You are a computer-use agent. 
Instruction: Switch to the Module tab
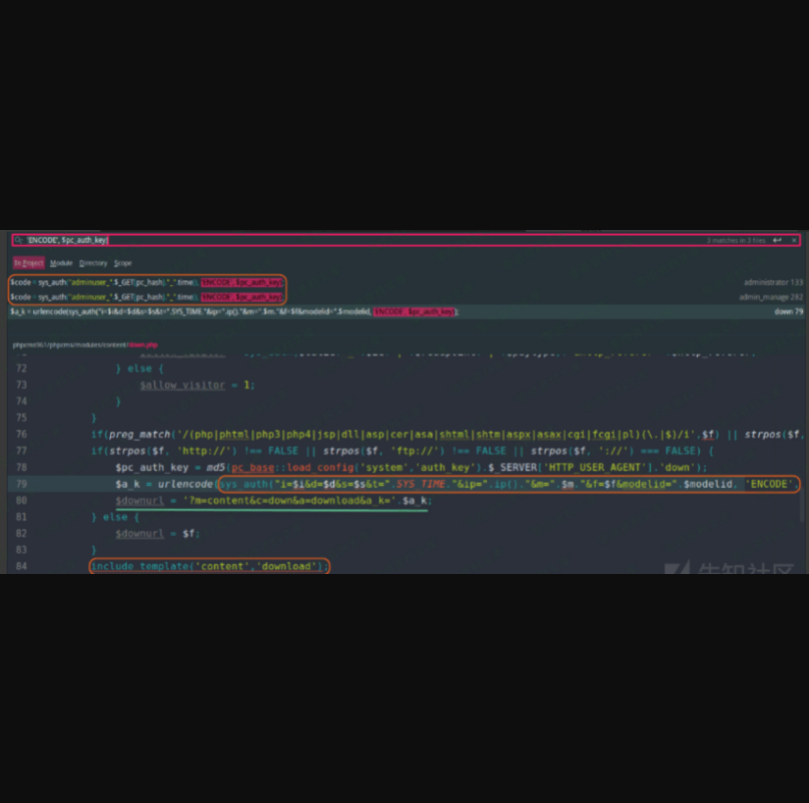[61, 263]
